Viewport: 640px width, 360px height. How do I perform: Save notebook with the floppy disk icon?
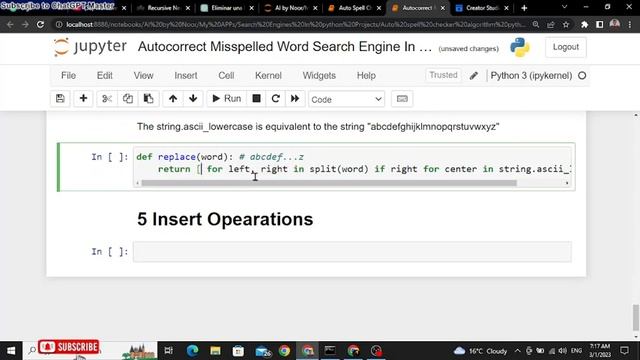[x=60, y=99]
